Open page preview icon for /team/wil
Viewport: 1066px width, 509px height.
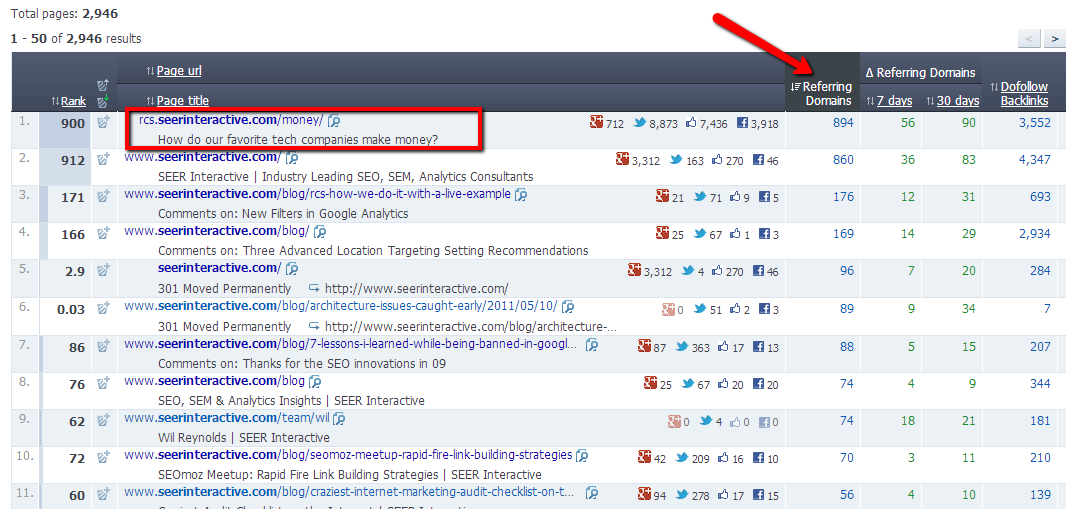tap(338, 419)
